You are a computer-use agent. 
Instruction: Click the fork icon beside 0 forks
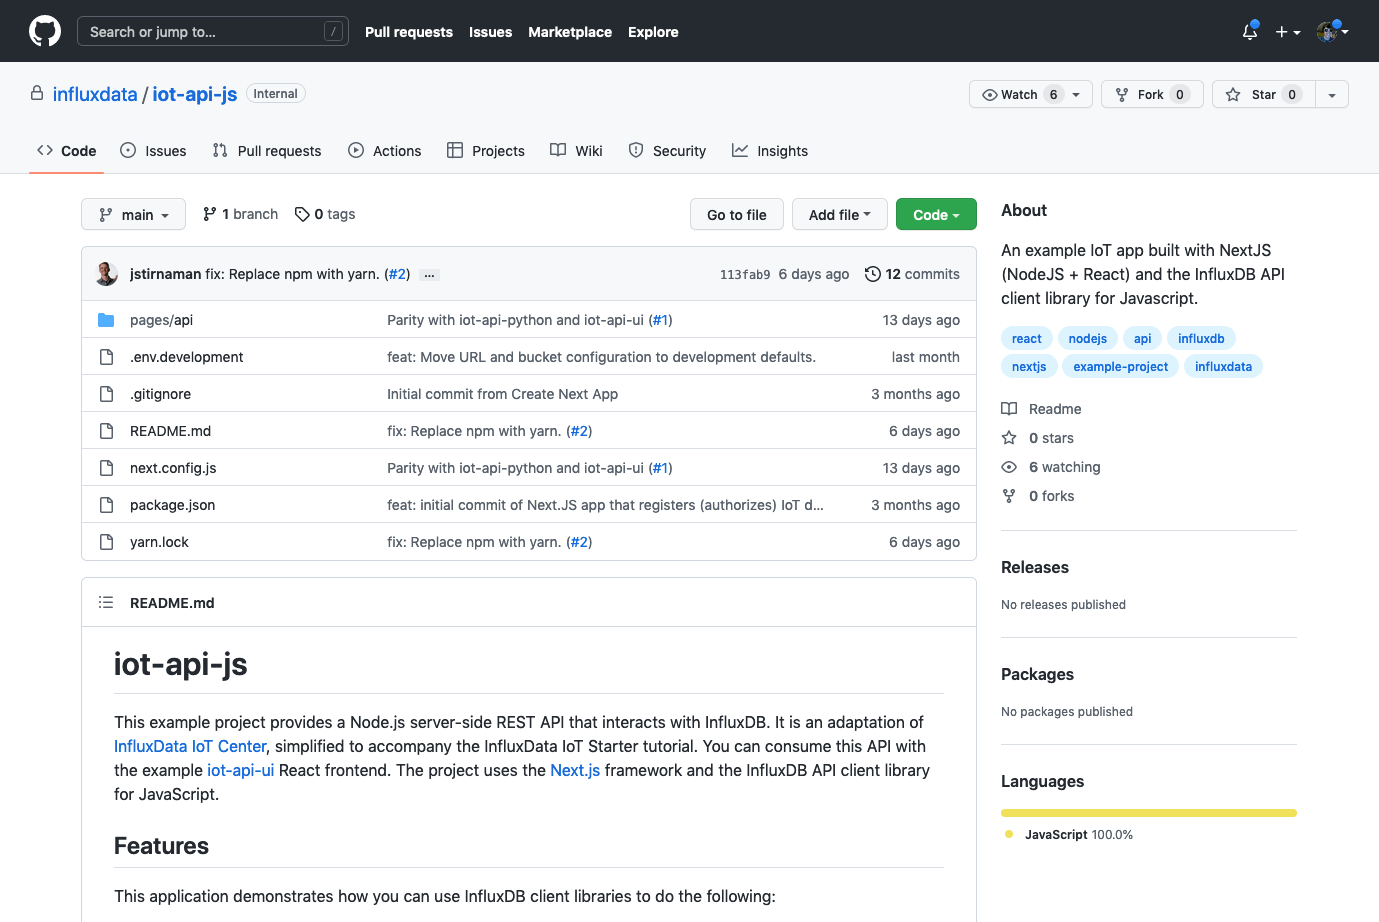pos(1009,496)
